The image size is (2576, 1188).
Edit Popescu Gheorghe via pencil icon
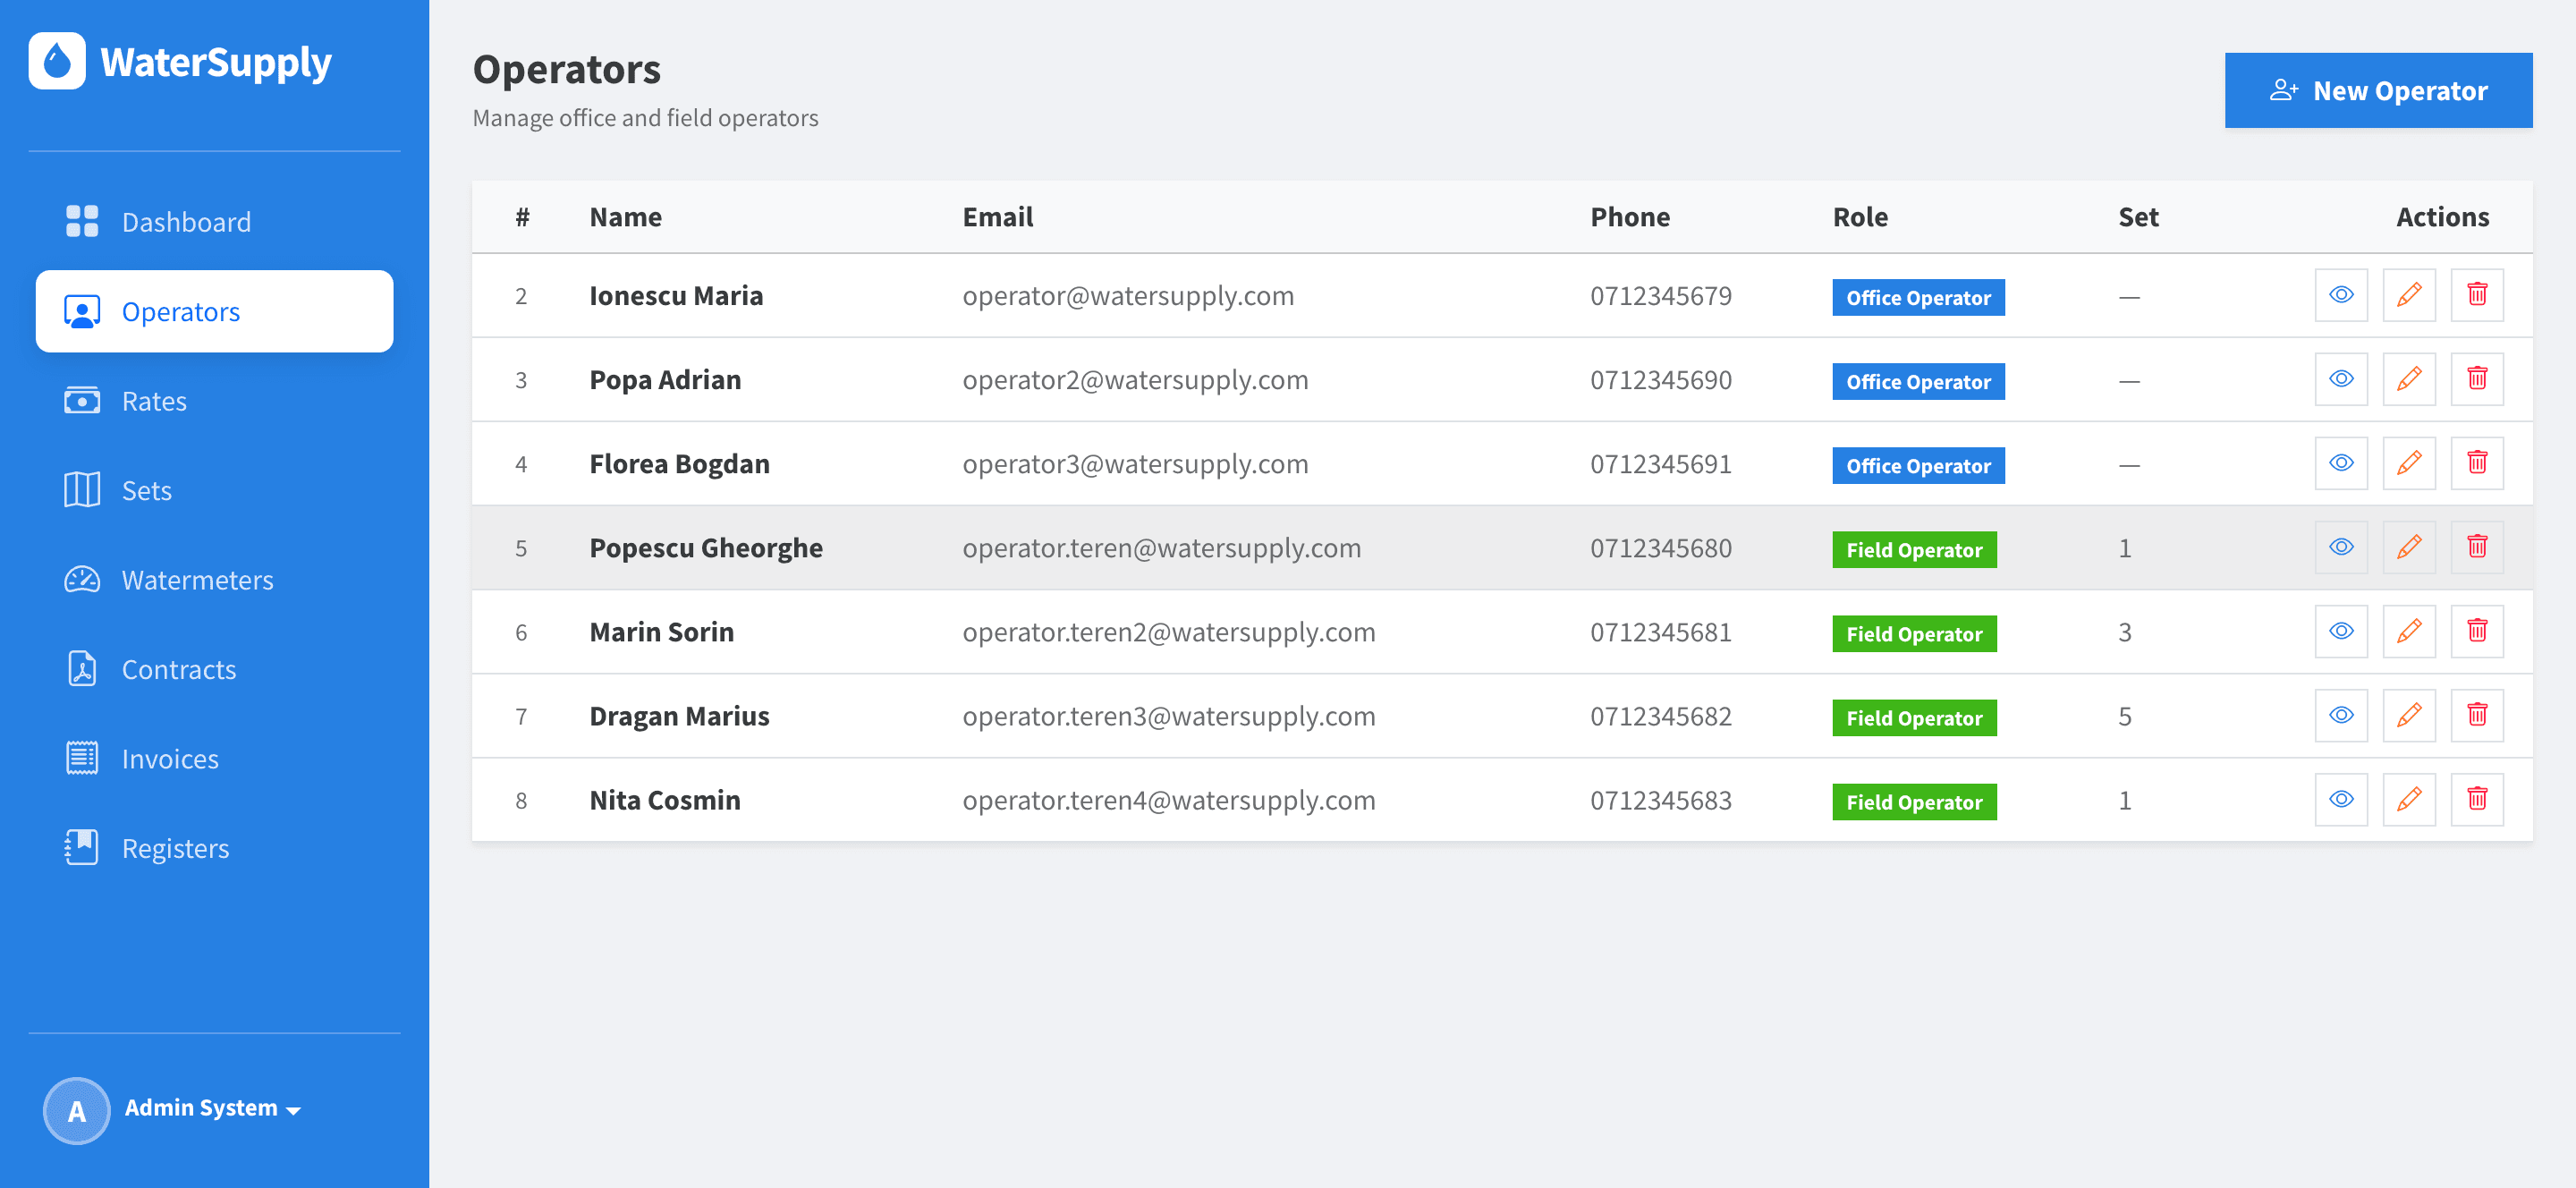pos(2409,547)
